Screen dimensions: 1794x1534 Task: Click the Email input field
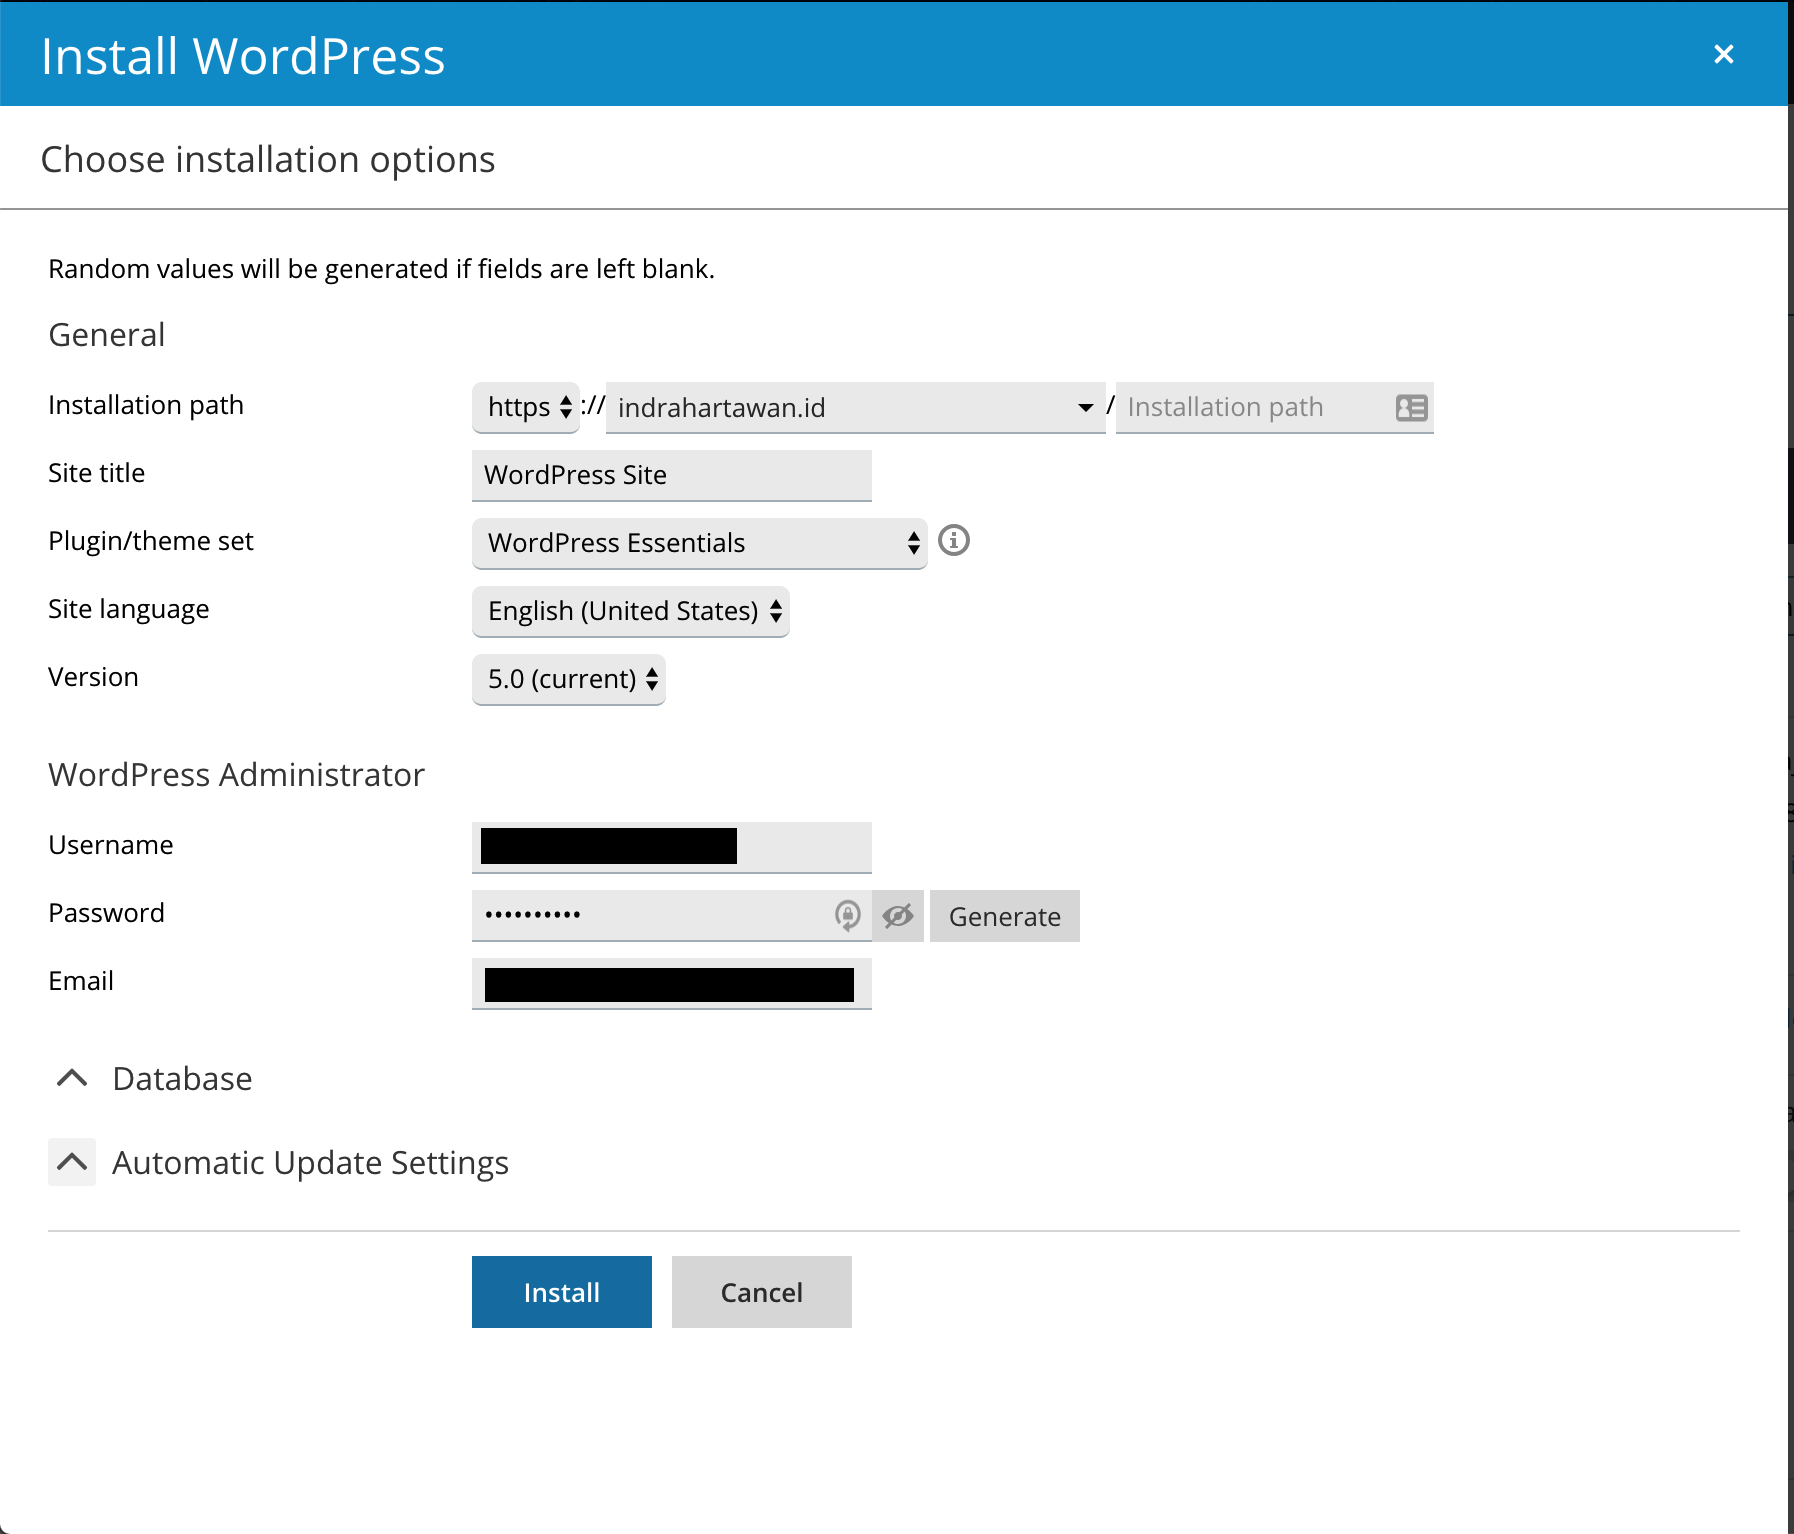672,983
